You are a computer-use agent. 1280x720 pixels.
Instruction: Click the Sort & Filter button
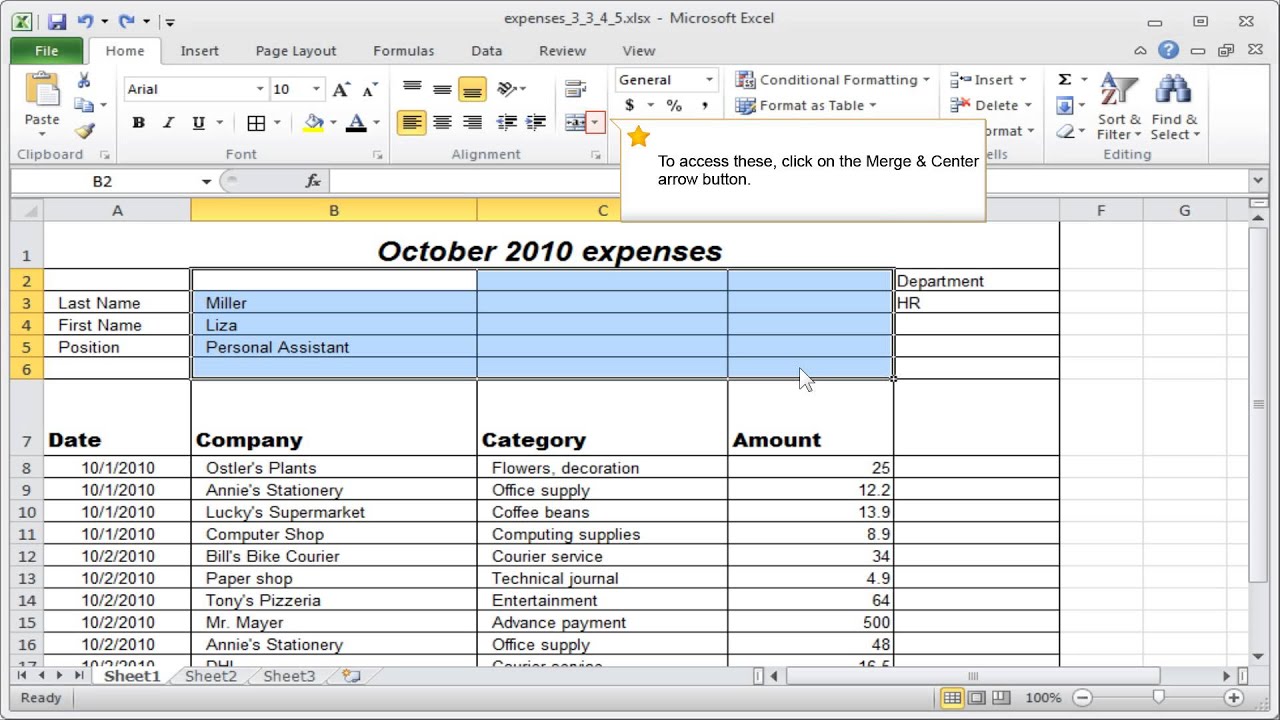pyautogui.click(x=1118, y=108)
